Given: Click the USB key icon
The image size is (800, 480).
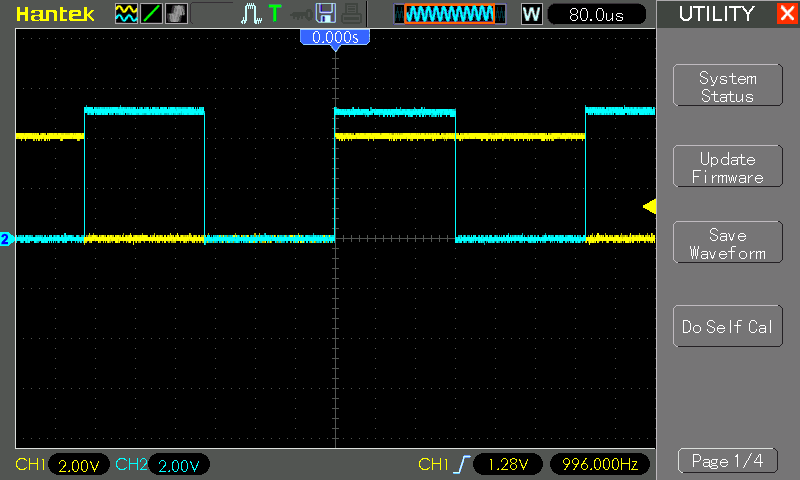Looking at the screenshot, I should click(300, 14).
